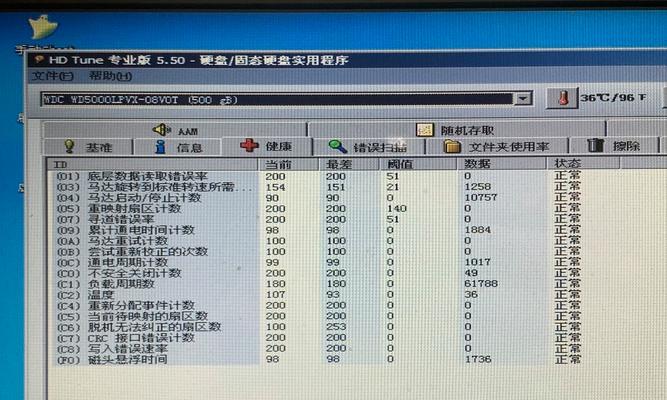The image size is (667, 400).
Task: Select row (C4) 重新分配事件计数
Action: pos(319,306)
